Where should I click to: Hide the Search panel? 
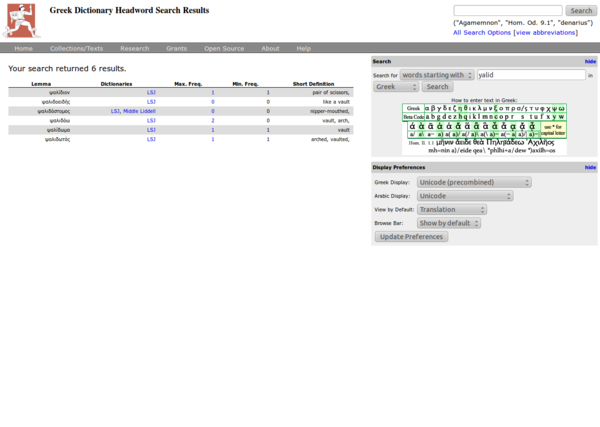(x=590, y=61)
